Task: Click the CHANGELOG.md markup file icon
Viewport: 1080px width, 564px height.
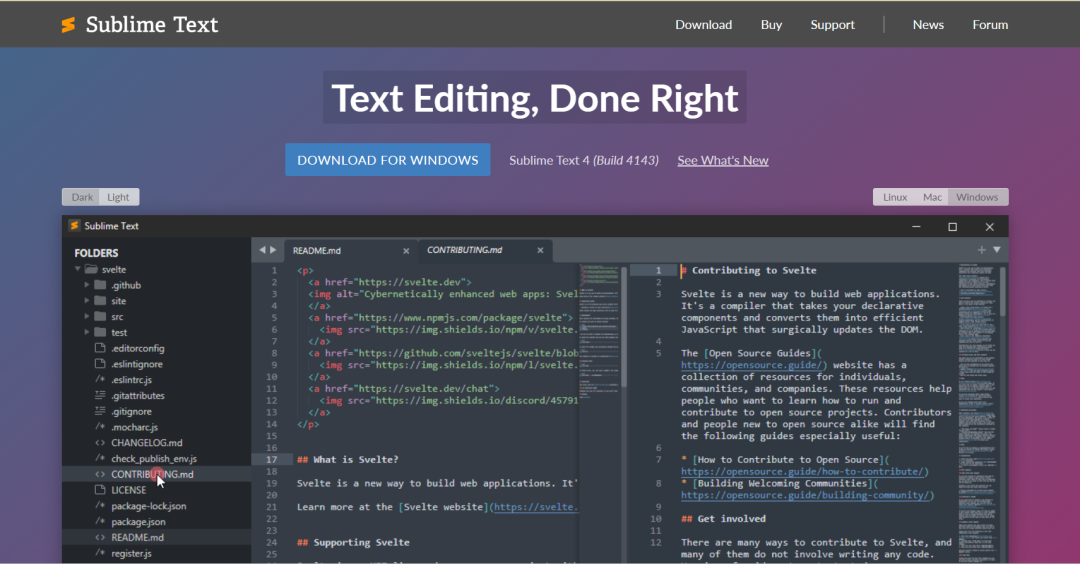Action: 100,443
